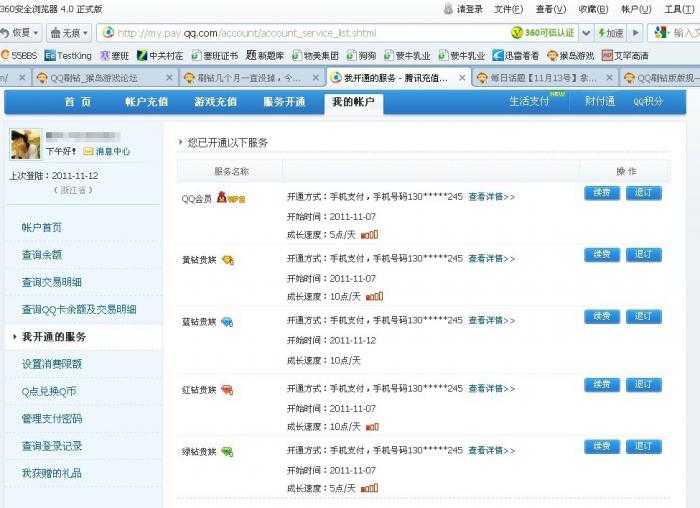
Task: Select 我开通的服务 in the sidebar
Action: click(54, 337)
